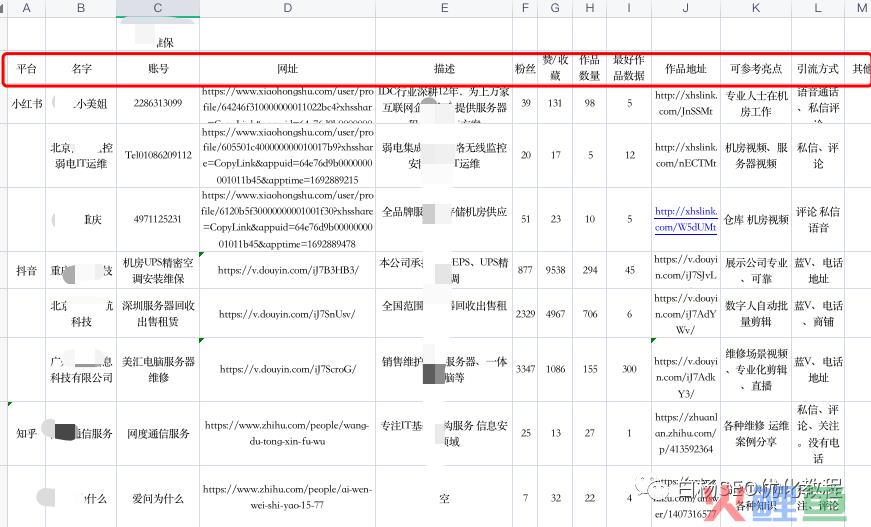The image size is (871, 527).
Task: Select account cell 4971125231
Action: click(x=158, y=219)
